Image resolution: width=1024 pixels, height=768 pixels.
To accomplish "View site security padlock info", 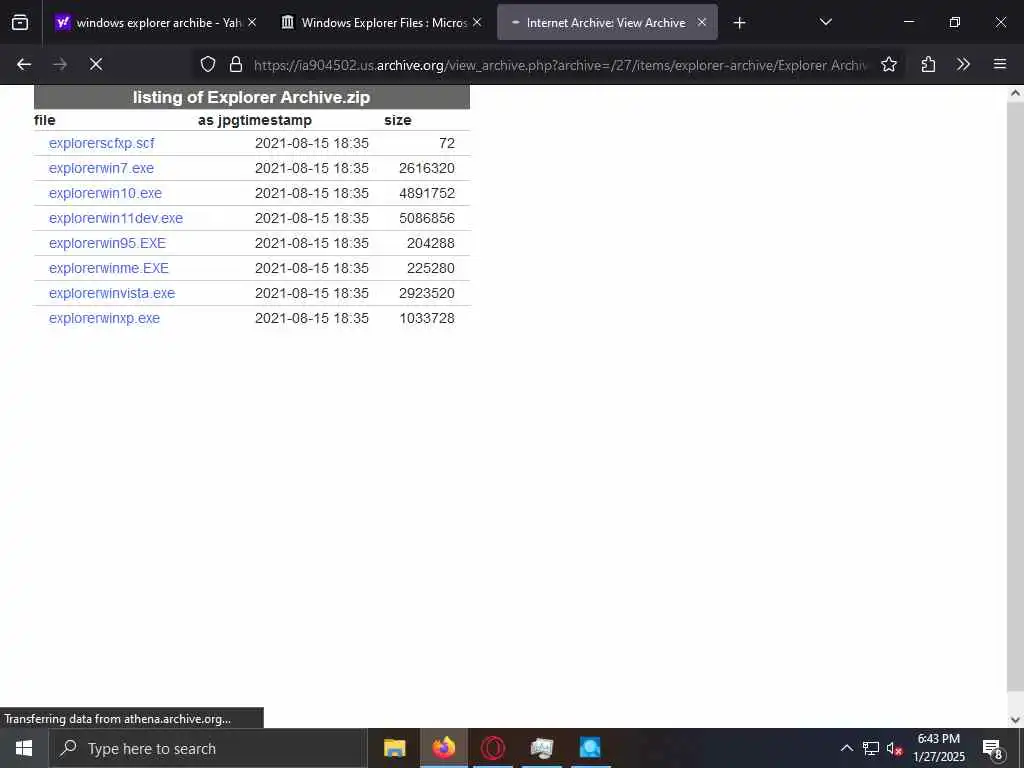I will click(236, 64).
